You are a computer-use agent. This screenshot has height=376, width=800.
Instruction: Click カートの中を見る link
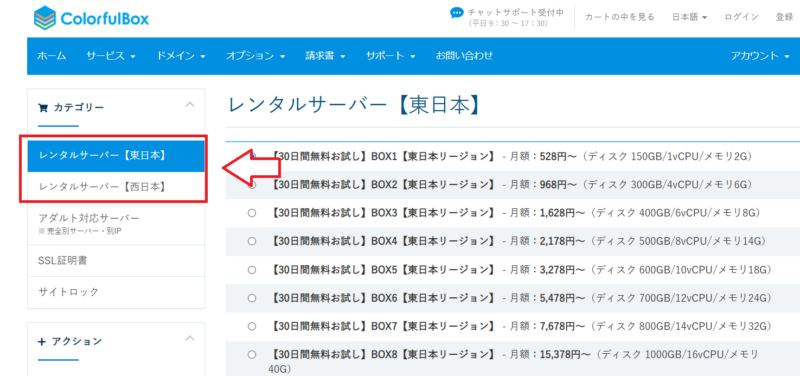(x=620, y=17)
